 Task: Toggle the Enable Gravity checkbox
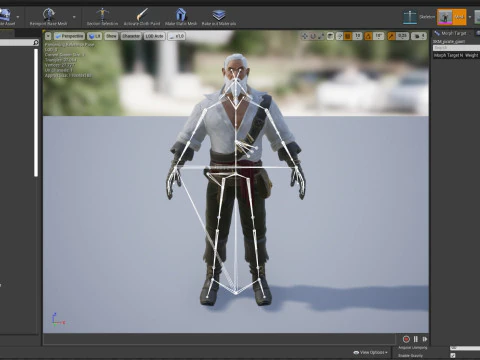point(453,356)
